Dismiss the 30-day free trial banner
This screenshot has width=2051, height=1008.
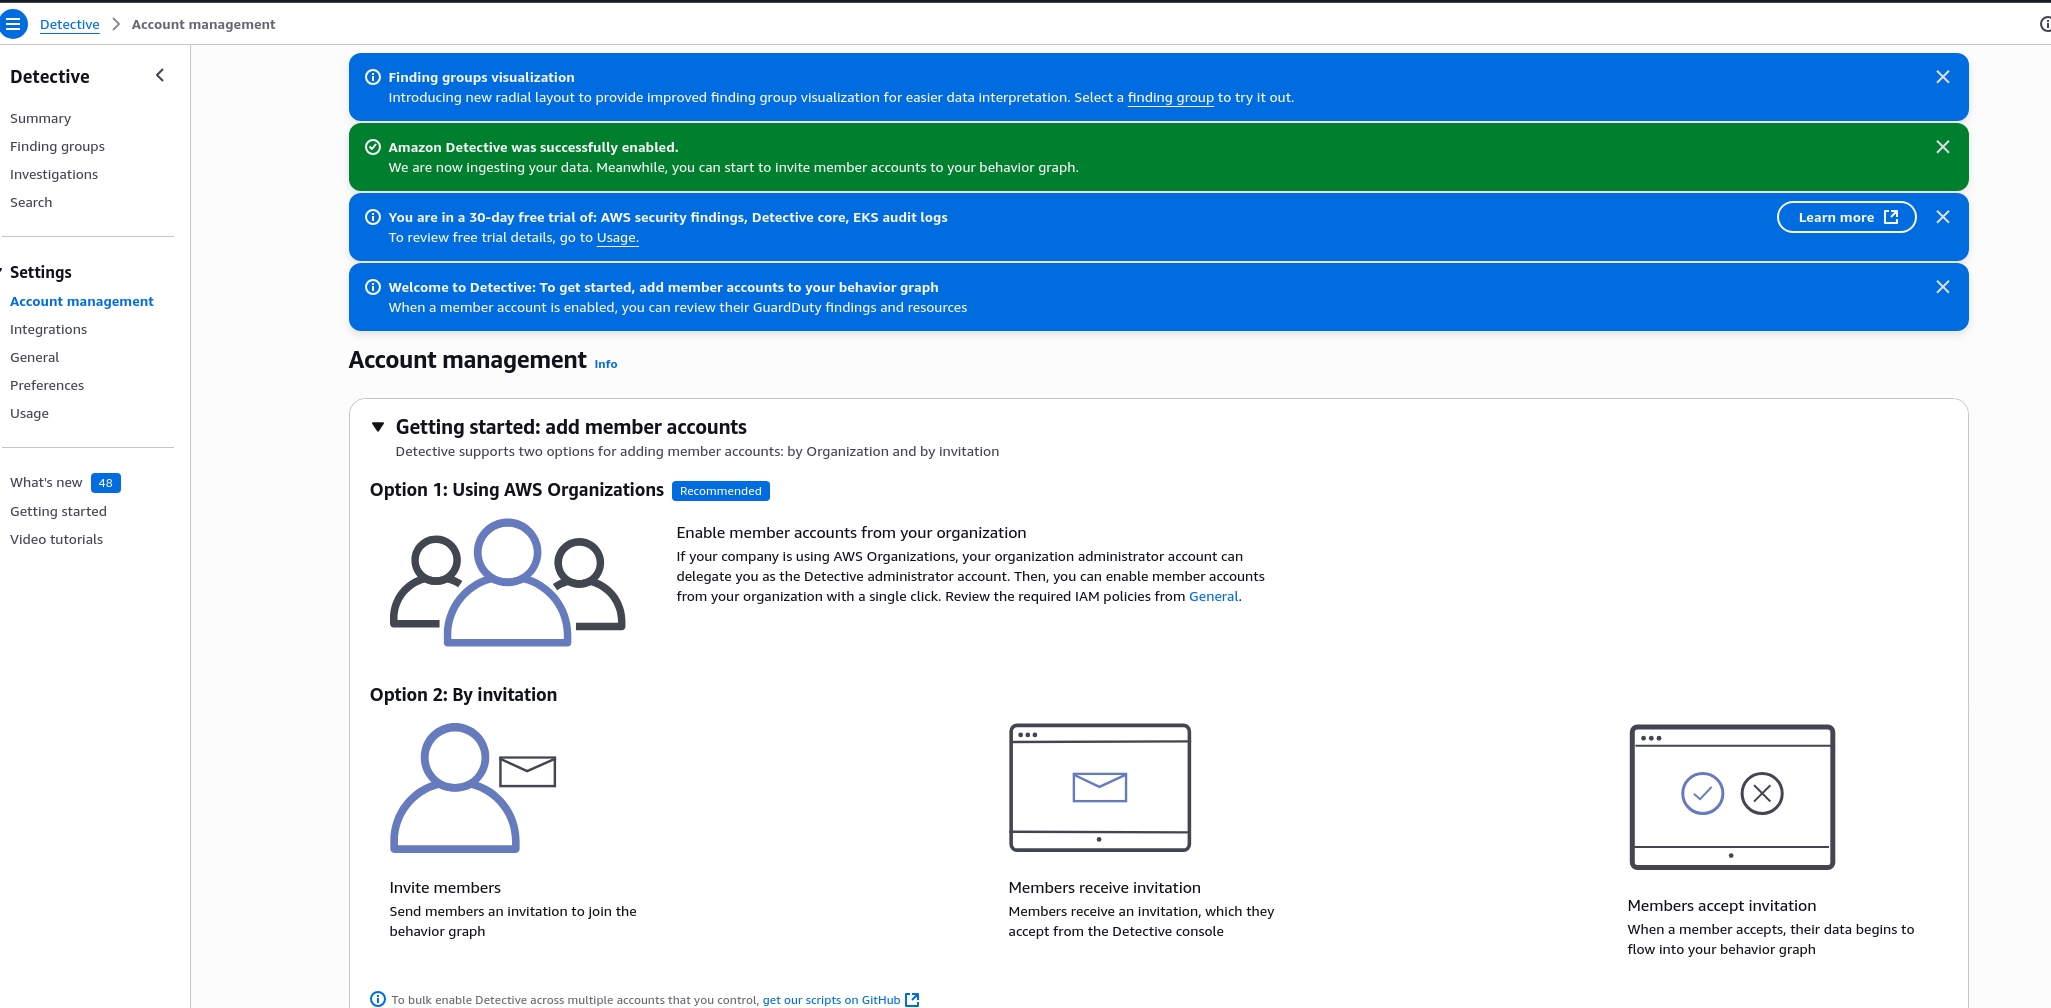point(1942,217)
